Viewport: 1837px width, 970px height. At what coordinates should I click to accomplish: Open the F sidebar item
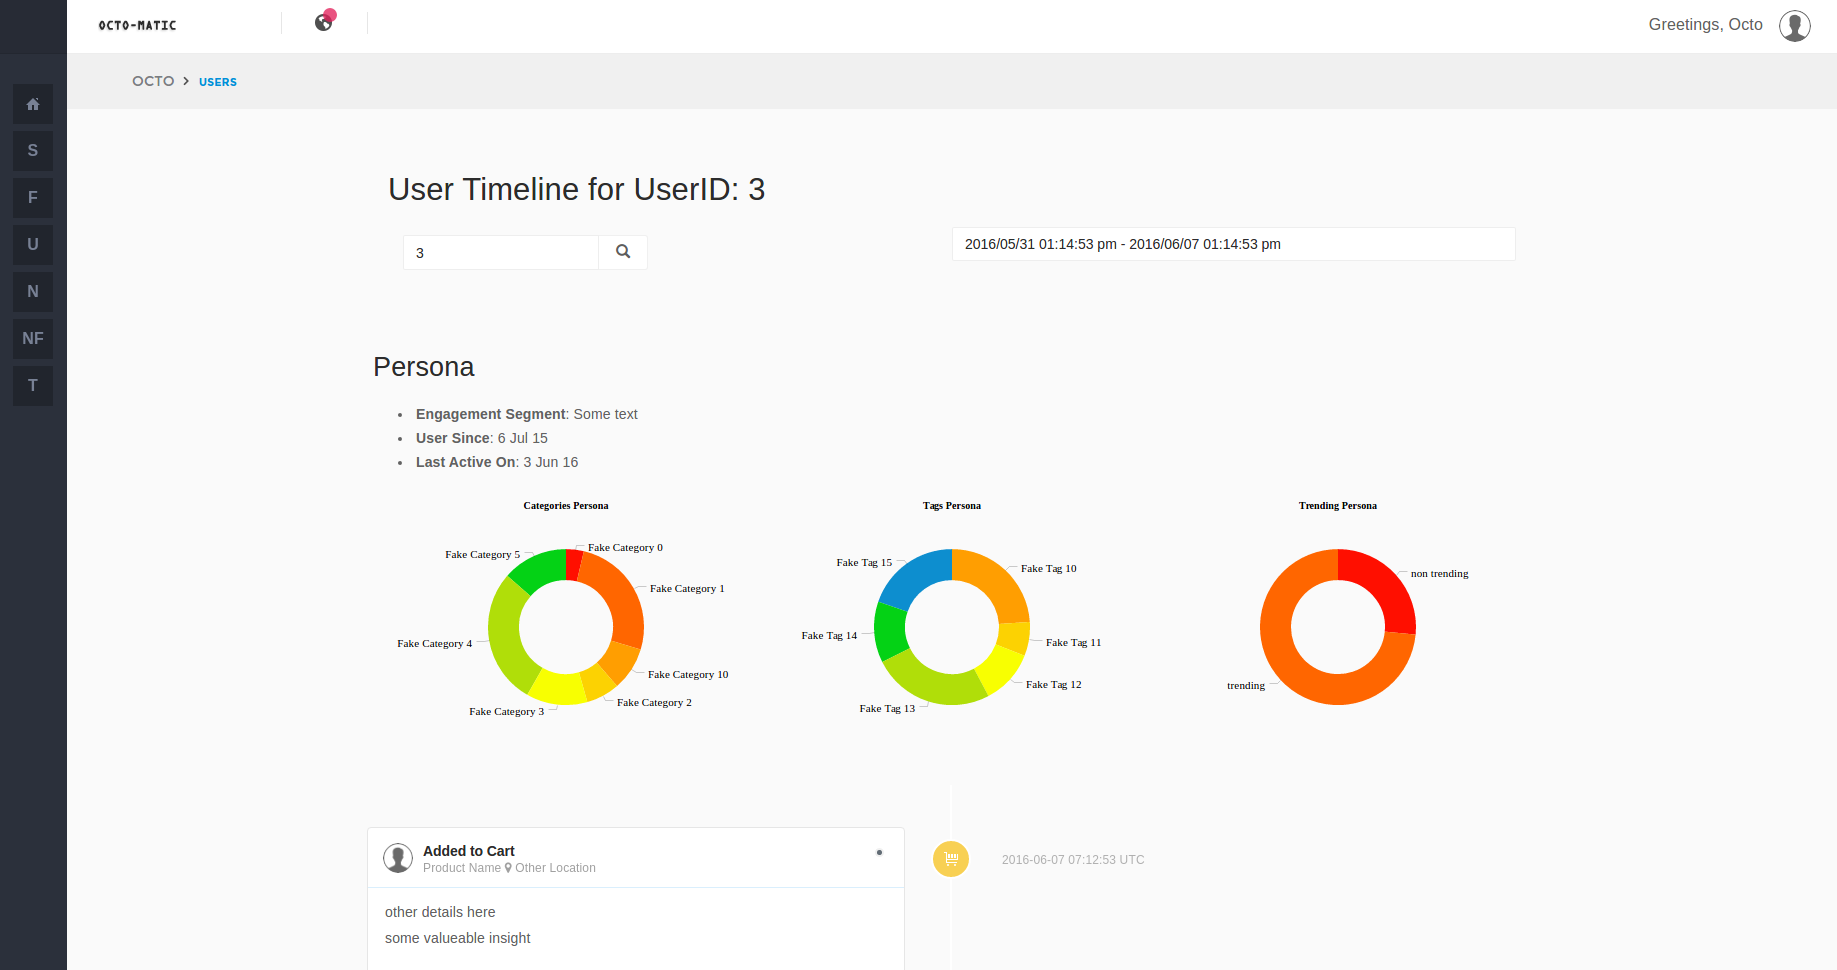33,198
